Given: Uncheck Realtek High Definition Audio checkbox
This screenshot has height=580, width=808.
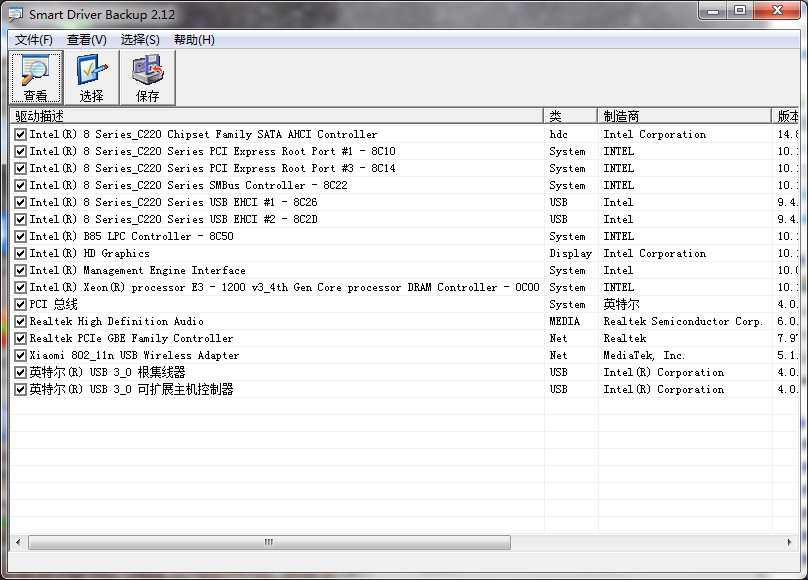Looking at the screenshot, I should click(x=20, y=321).
